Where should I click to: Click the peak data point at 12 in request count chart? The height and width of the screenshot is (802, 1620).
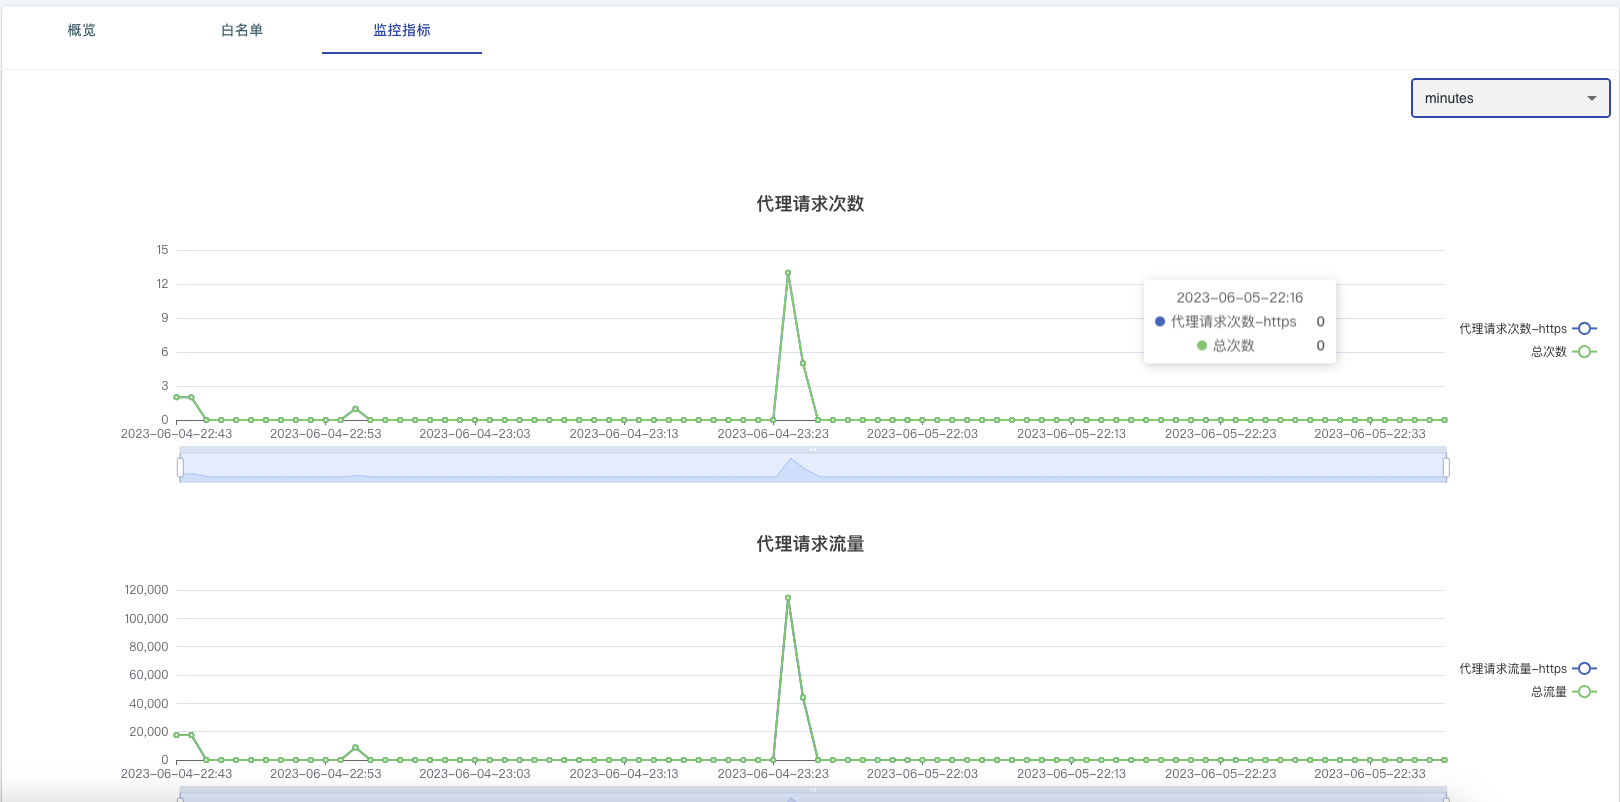pyautogui.click(x=788, y=272)
